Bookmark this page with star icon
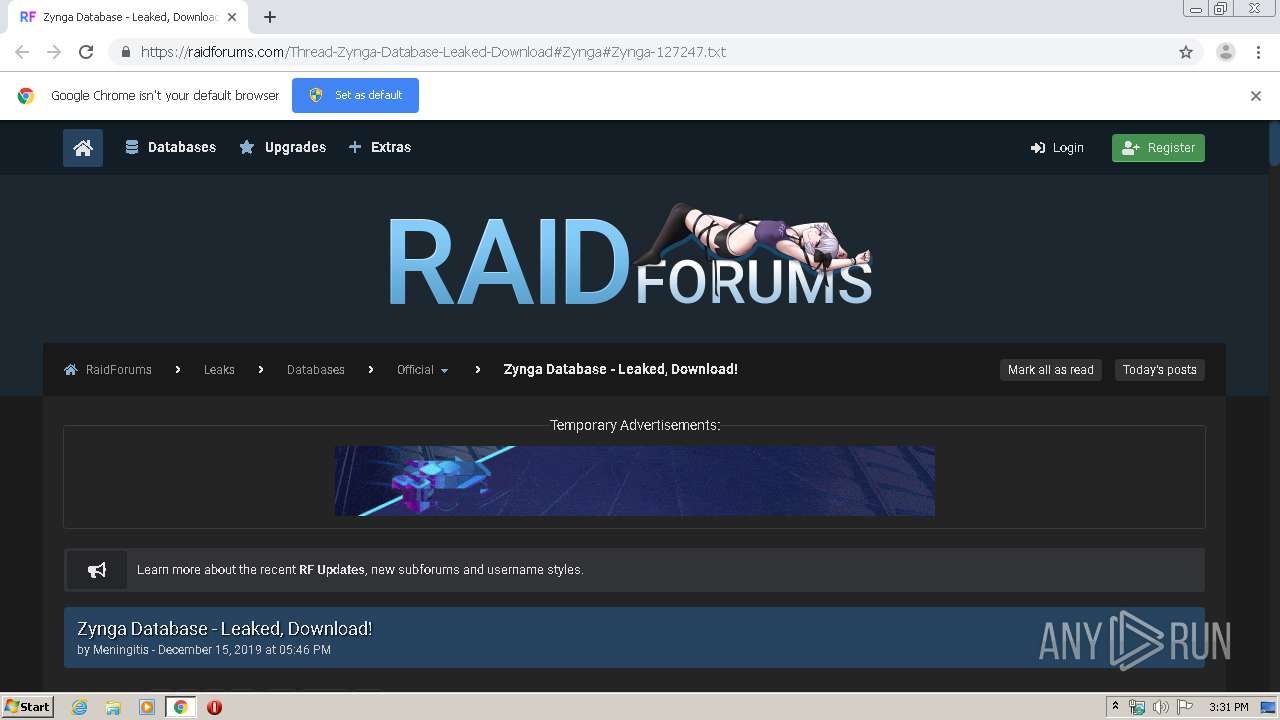The height and width of the screenshot is (720, 1280). click(x=1186, y=52)
